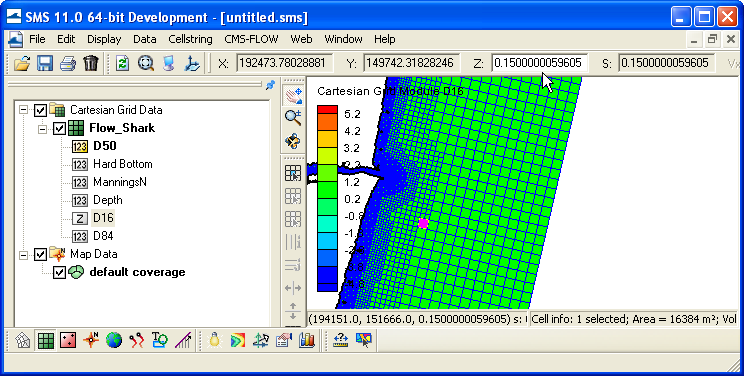
Task: Click the trash can Delete icon
Action: [91, 63]
